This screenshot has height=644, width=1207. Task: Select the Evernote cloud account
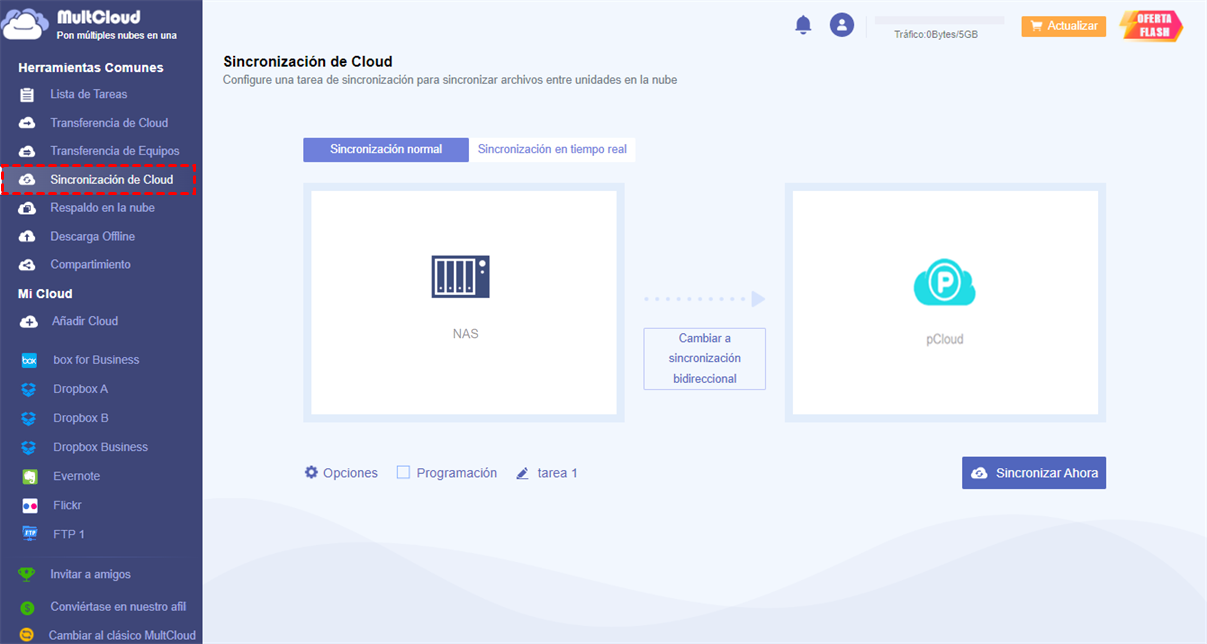[77, 476]
